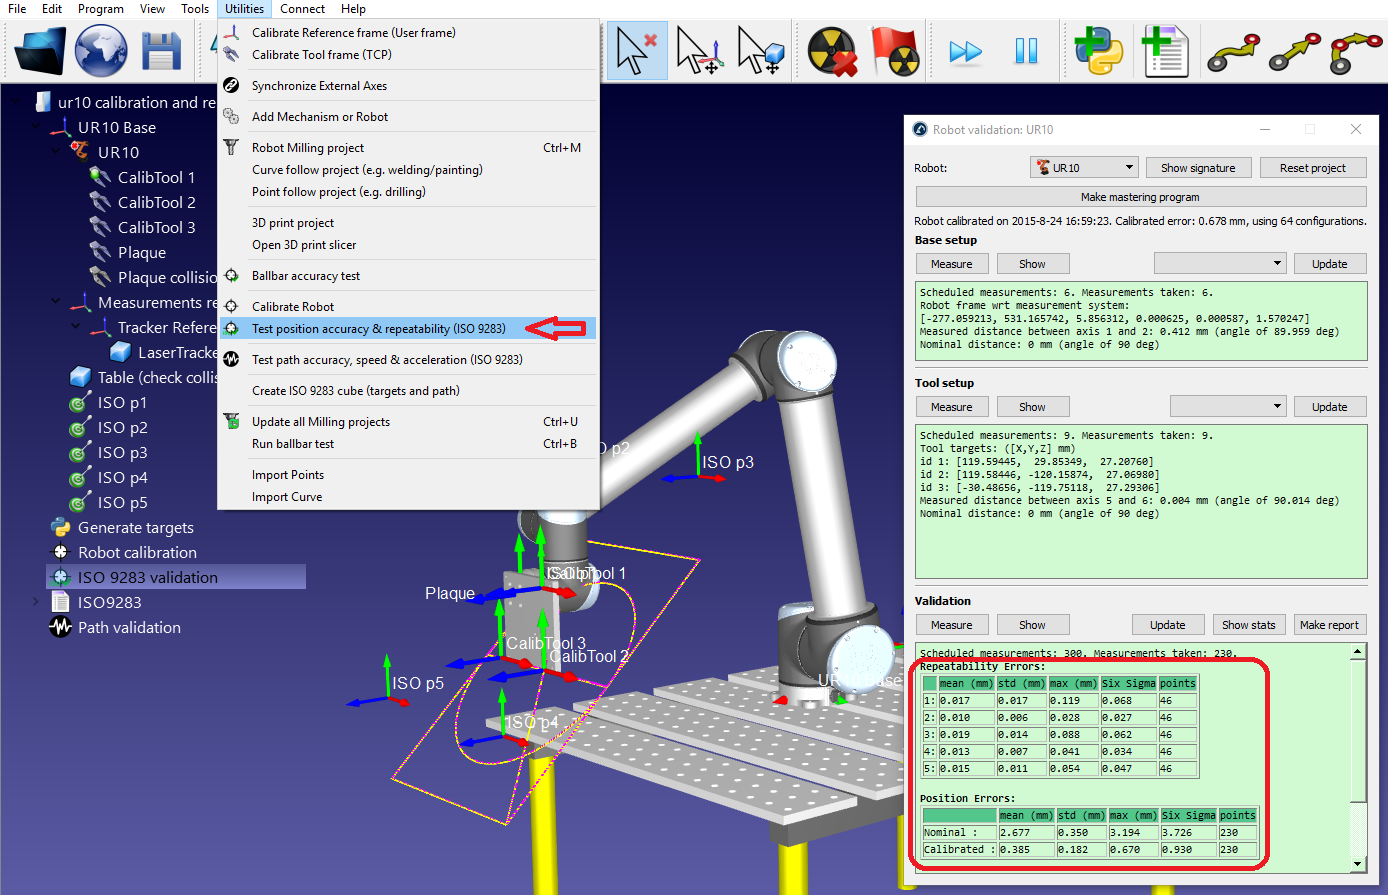
Task: Click the add Python program icon
Action: click(1098, 50)
